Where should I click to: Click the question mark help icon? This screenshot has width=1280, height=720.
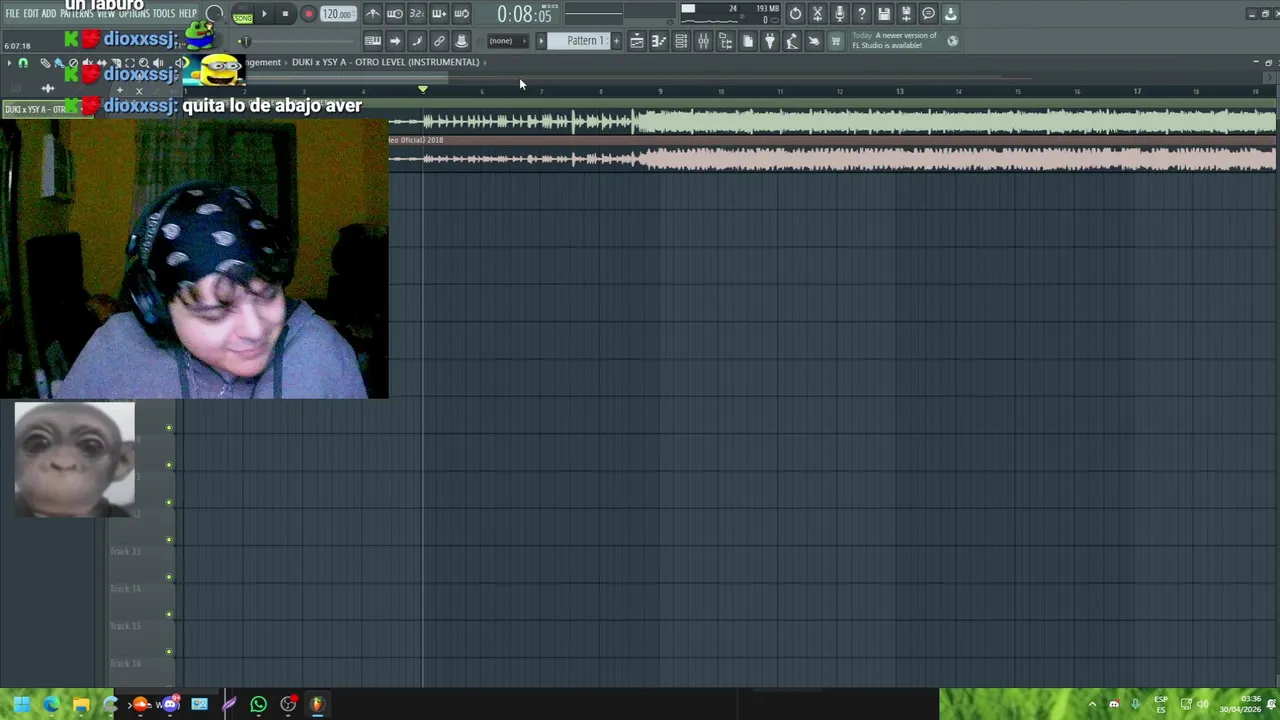tap(861, 14)
